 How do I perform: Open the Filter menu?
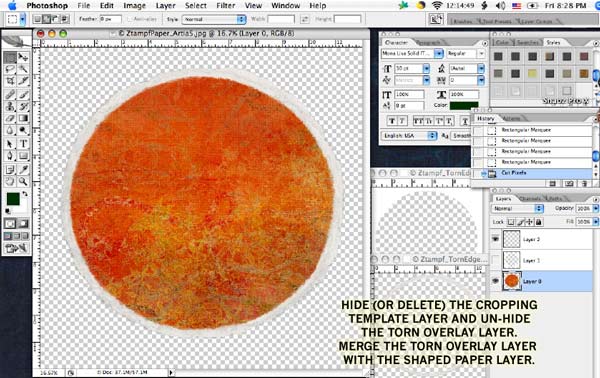226,5
